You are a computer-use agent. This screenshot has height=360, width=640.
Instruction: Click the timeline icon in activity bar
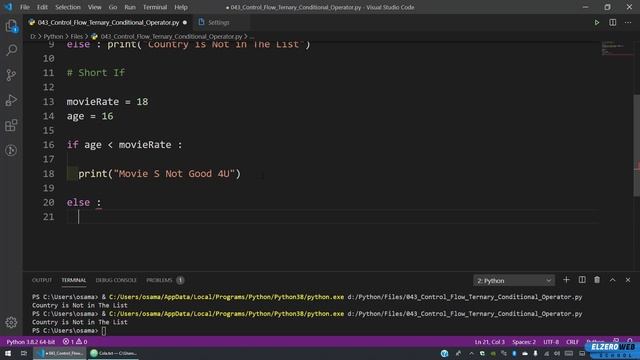(x=11, y=150)
